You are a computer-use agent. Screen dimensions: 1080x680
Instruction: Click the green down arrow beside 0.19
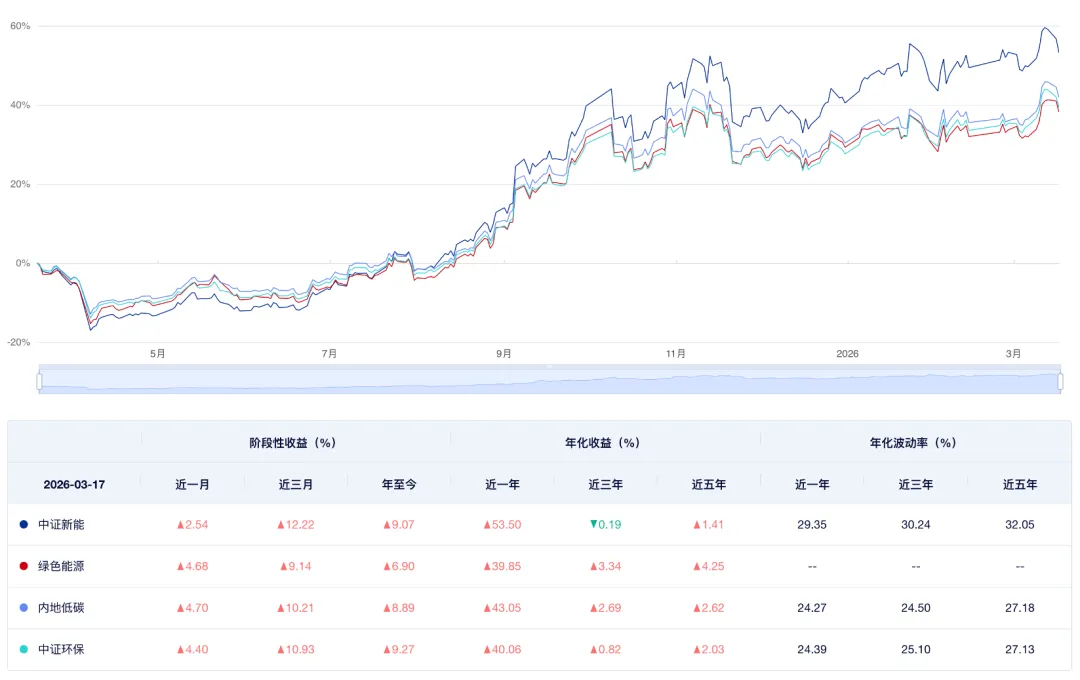[x=593, y=524]
